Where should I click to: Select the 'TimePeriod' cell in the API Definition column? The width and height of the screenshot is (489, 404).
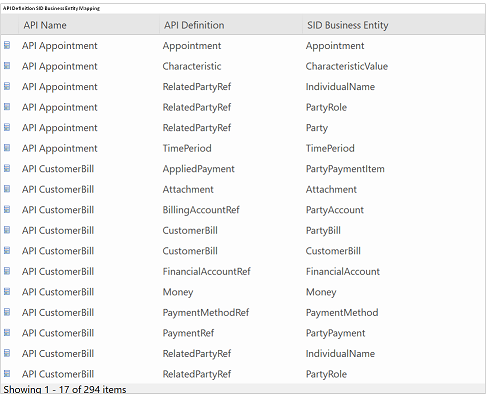(x=187, y=148)
